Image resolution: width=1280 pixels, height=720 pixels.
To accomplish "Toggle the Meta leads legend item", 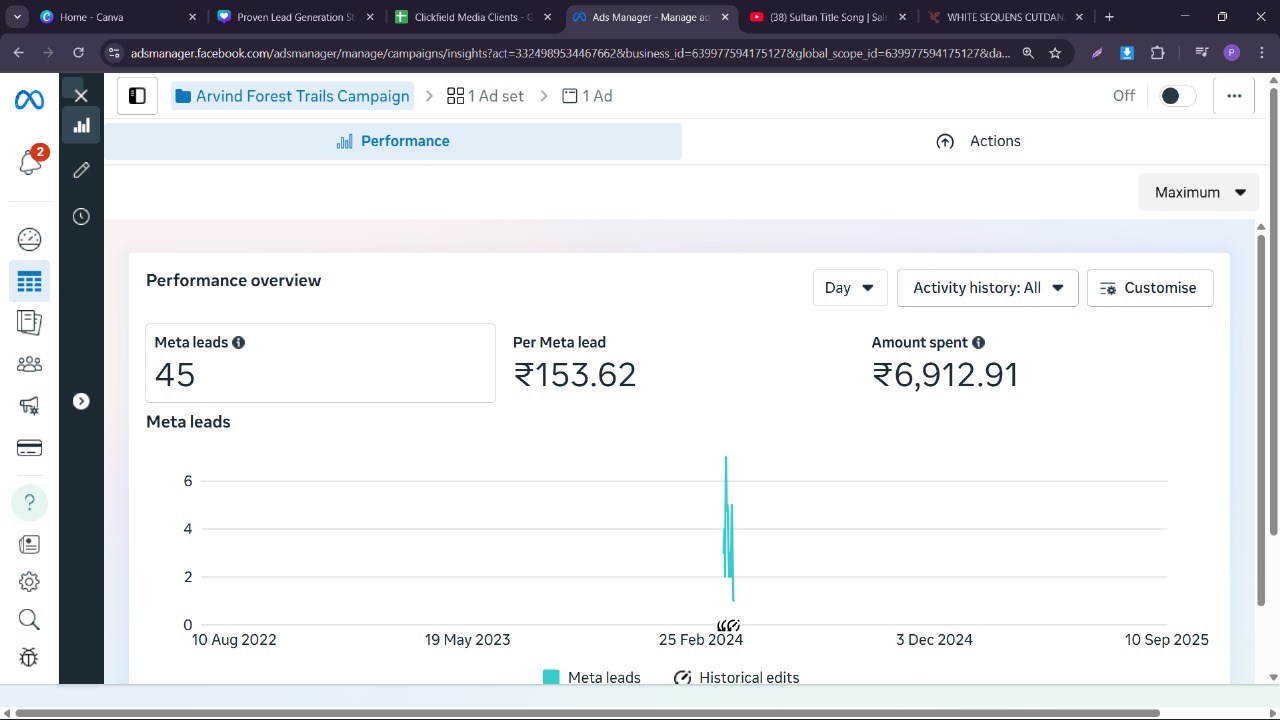I will coord(591,677).
